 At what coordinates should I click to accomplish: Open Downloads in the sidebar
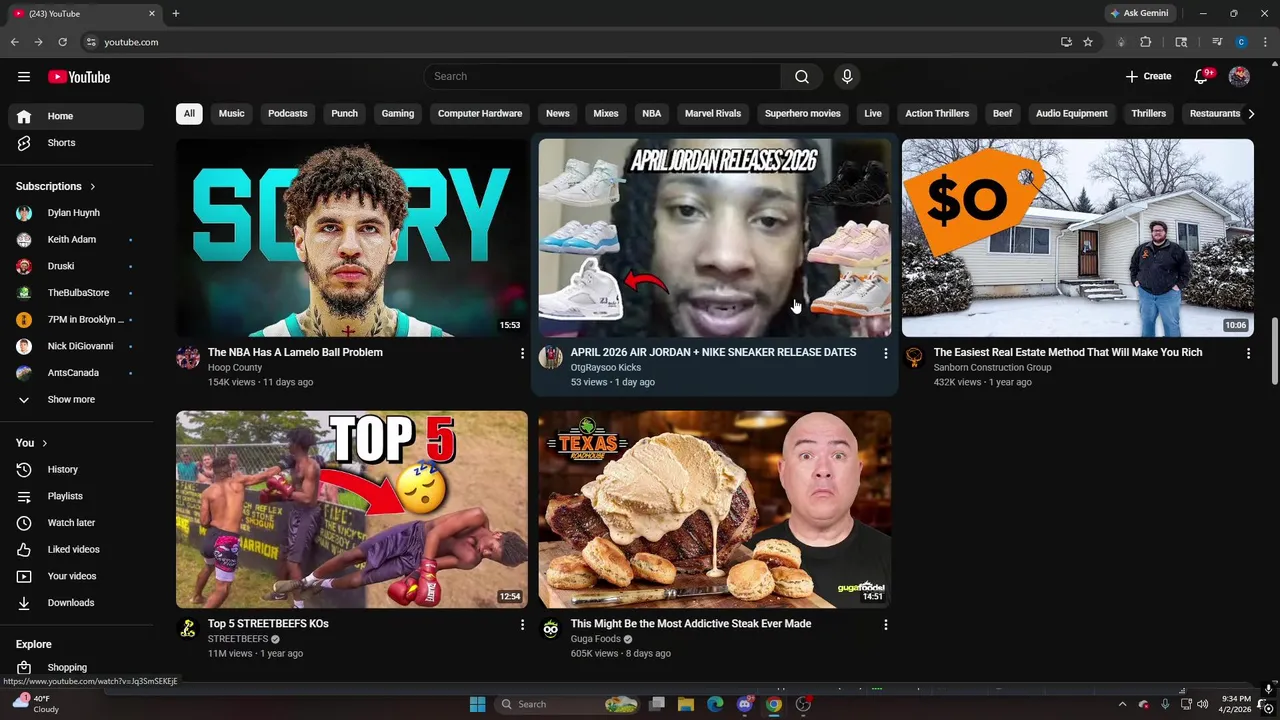(76, 603)
